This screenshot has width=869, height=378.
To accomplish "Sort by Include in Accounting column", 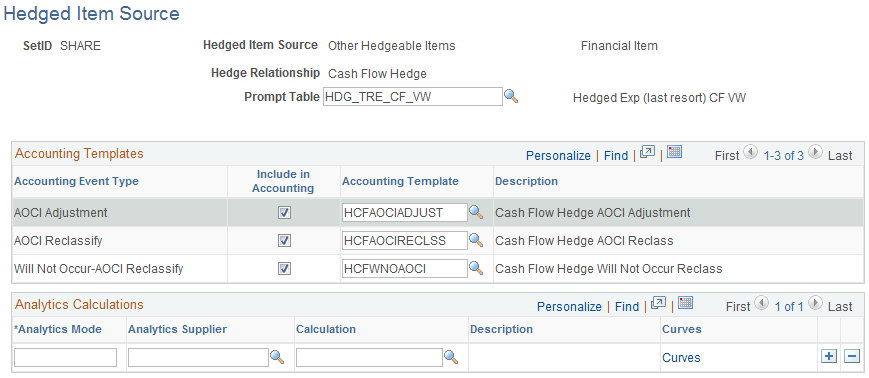I will (x=283, y=181).
